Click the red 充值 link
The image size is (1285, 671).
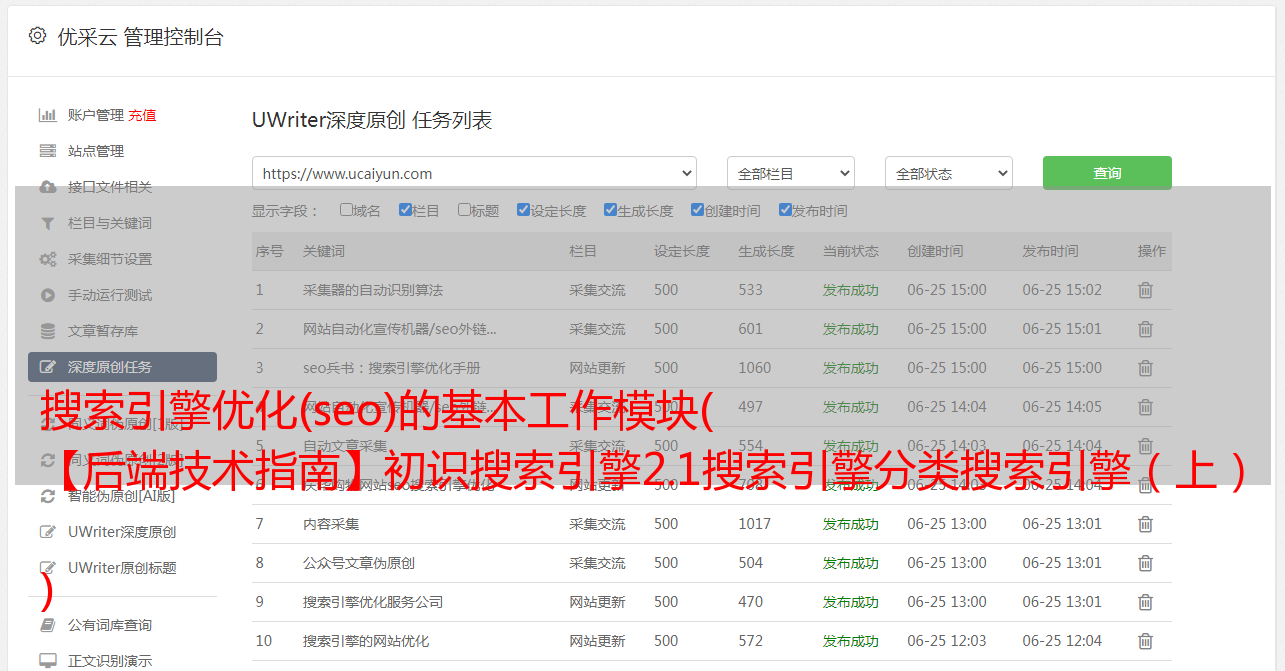[x=142, y=115]
